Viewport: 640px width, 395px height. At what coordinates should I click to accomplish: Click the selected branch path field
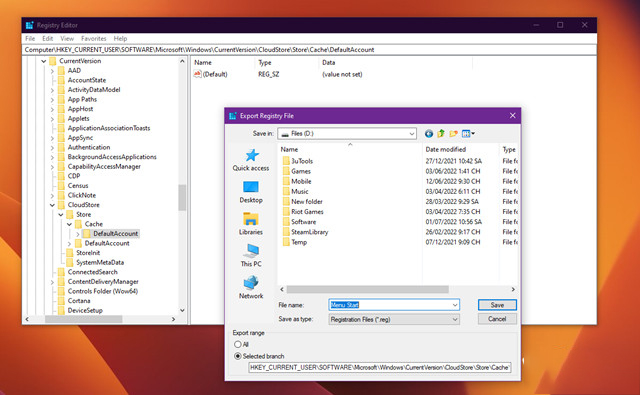click(x=380, y=367)
